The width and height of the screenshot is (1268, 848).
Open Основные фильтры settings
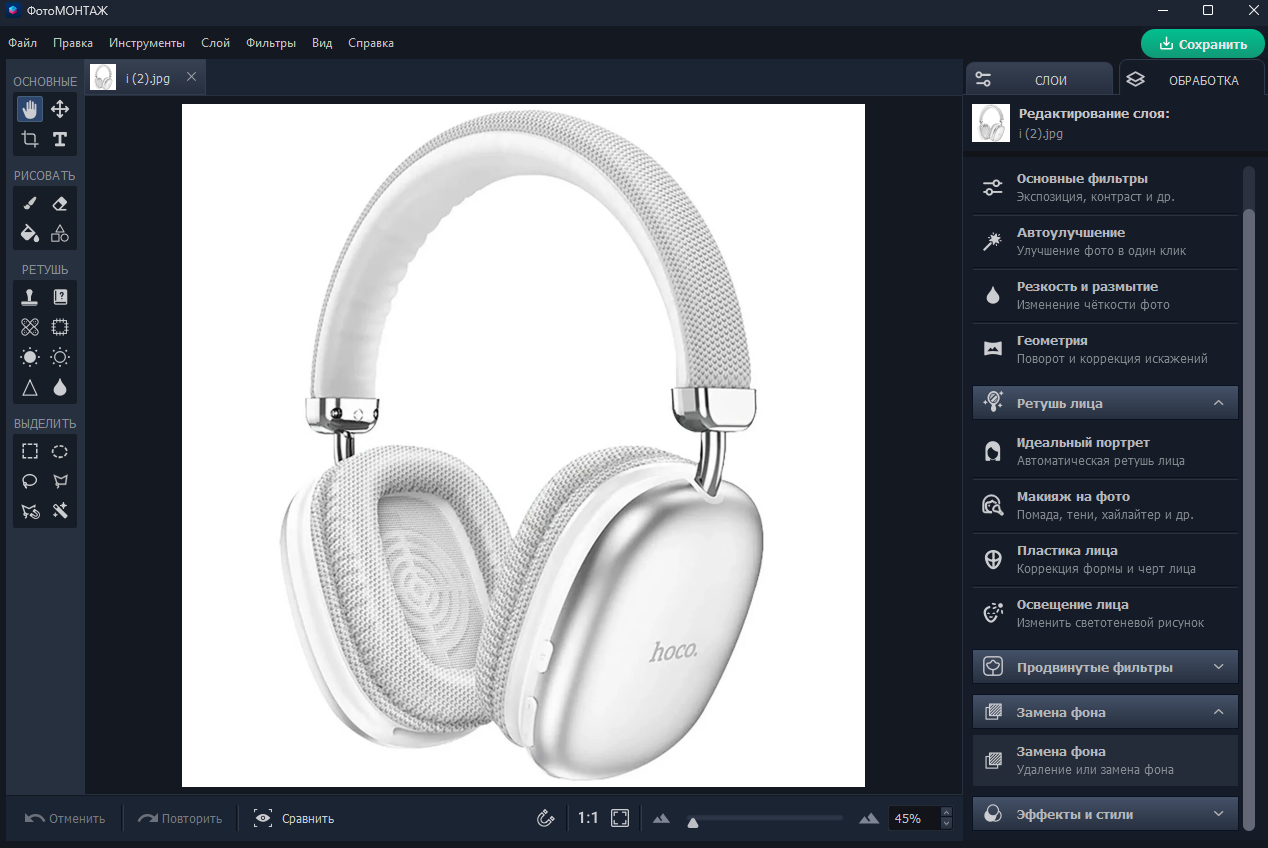[x=1105, y=188]
